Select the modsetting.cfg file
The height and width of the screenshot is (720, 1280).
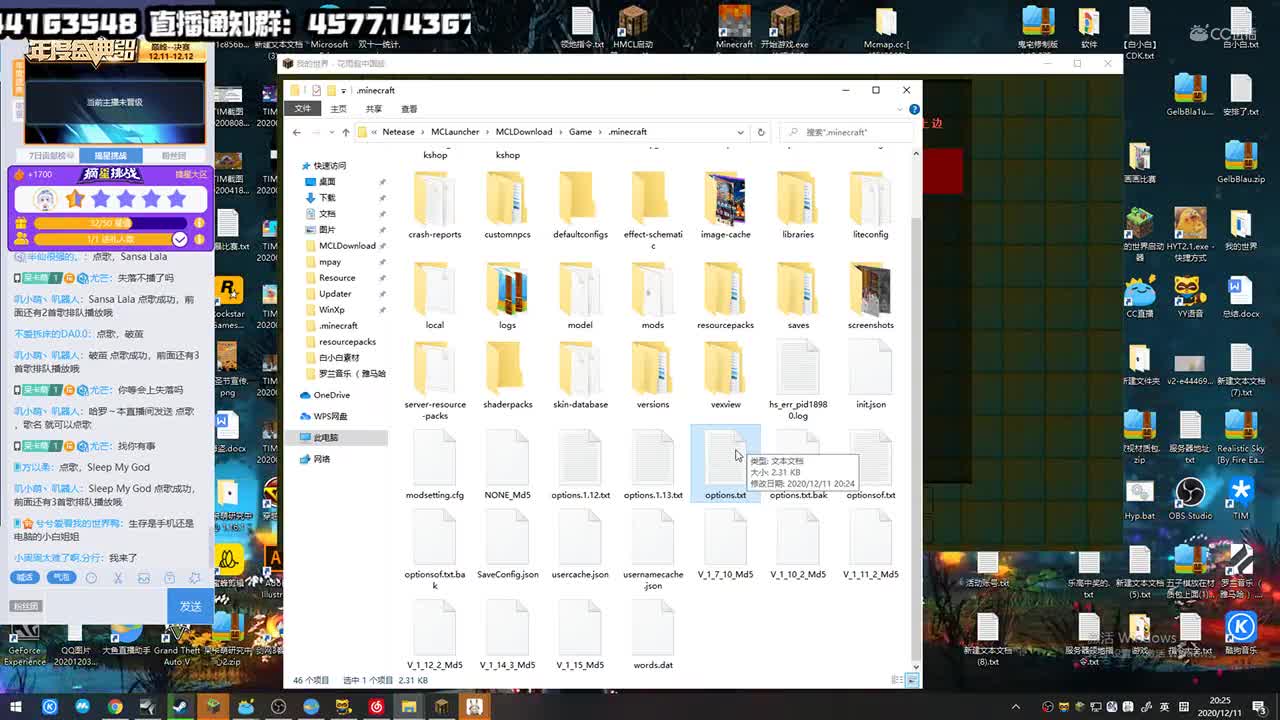pyautogui.click(x=434, y=466)
